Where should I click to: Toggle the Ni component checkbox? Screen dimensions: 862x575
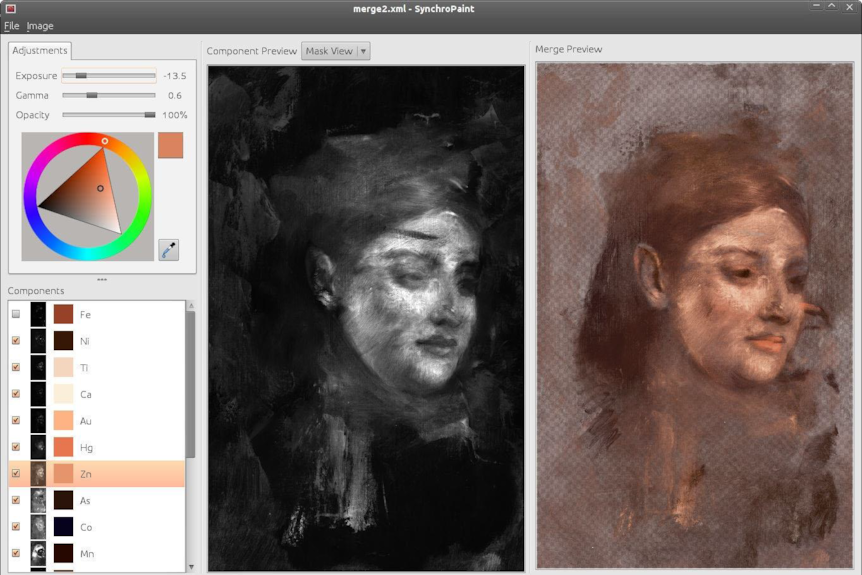coord(16,341)
